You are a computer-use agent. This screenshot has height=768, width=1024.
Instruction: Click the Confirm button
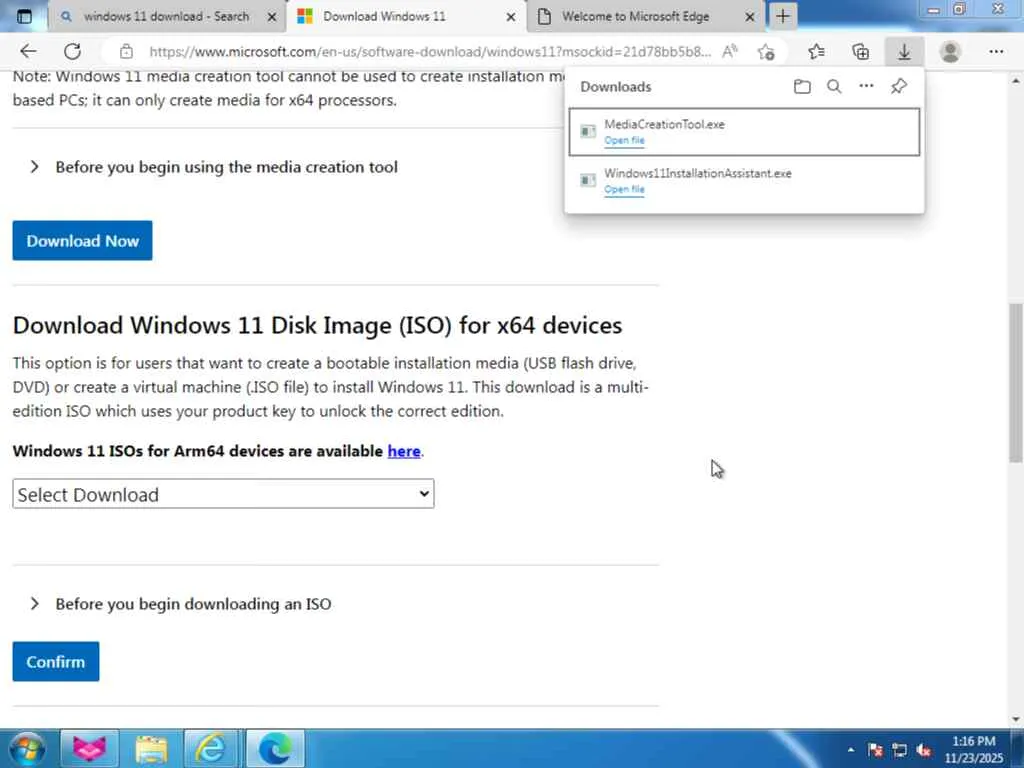[x=56, y=662]
